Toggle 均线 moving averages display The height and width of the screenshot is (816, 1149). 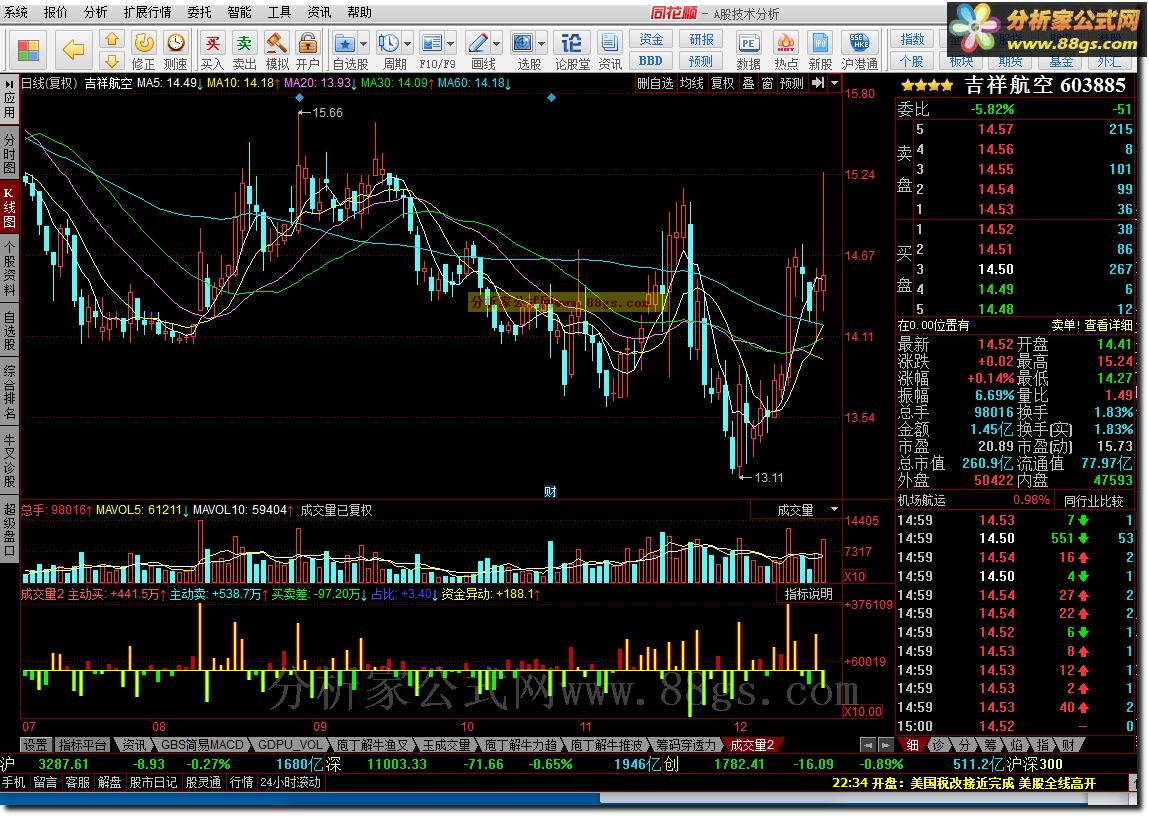pos(691,84)
